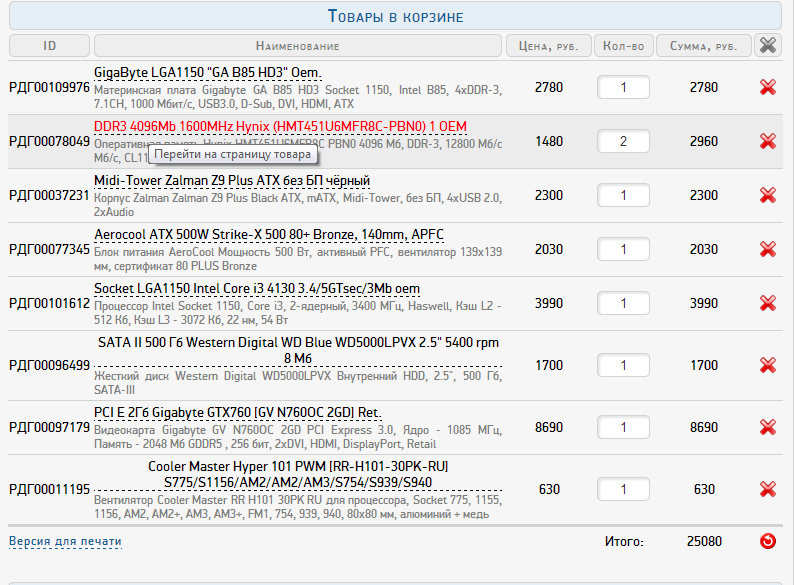Viewport: 794px width, 585px height.
Task: Click the total sum 25080
Action: click(x=704, y=541)
